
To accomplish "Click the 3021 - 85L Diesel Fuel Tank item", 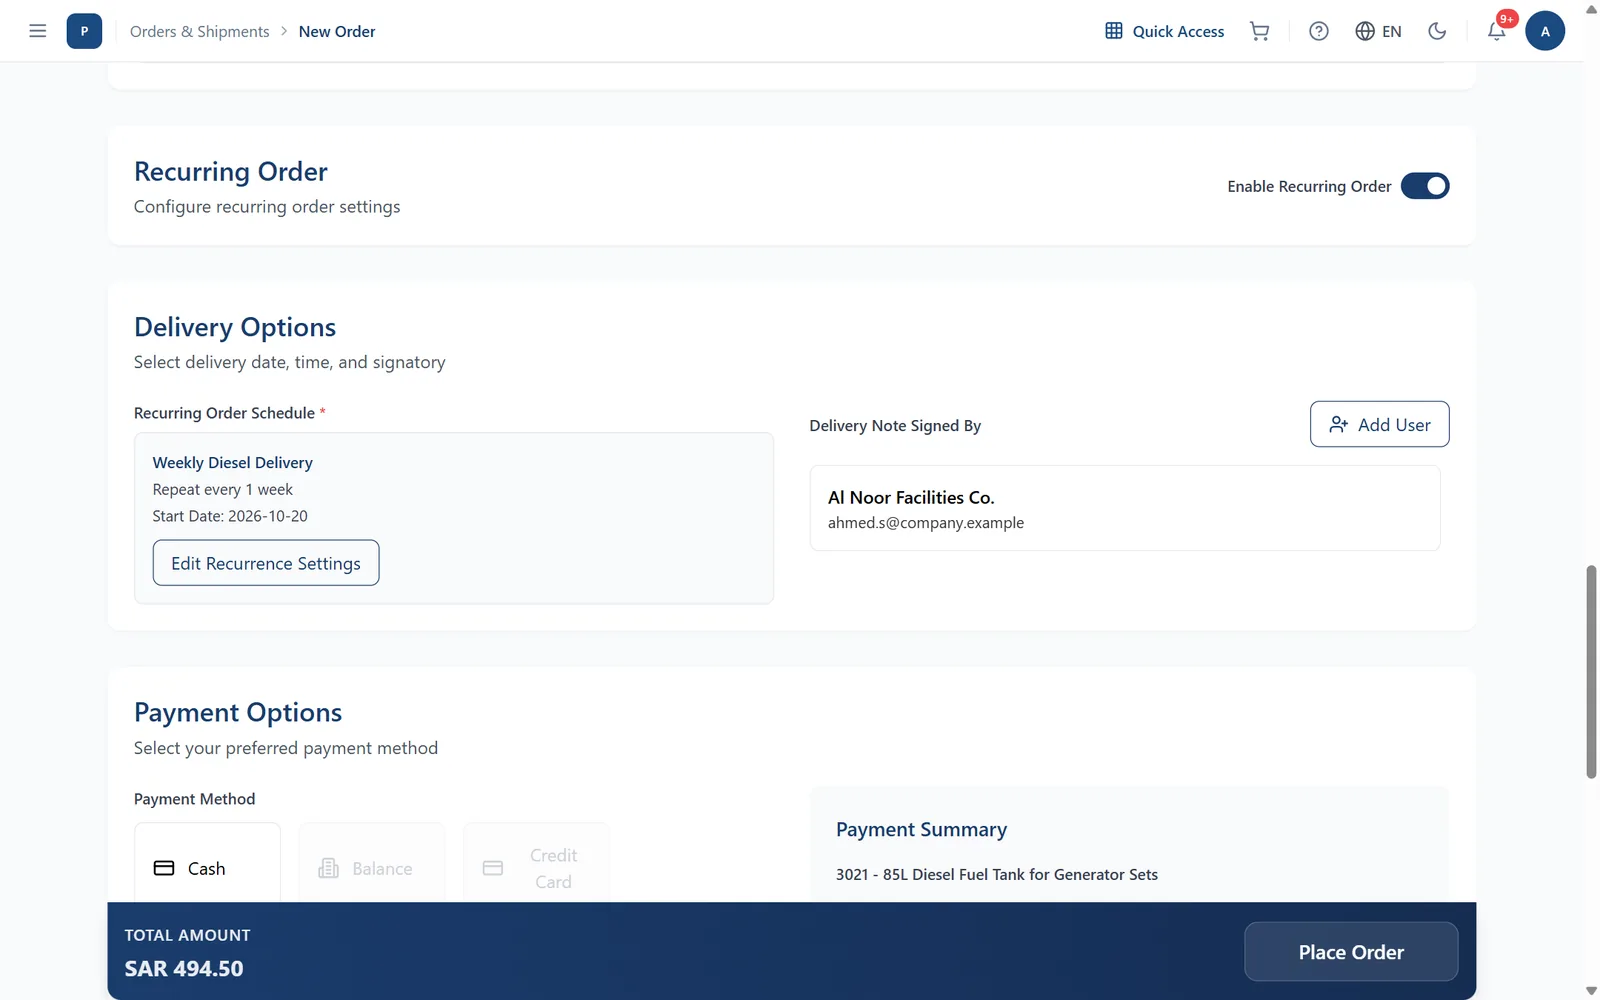I will point(997,874).
